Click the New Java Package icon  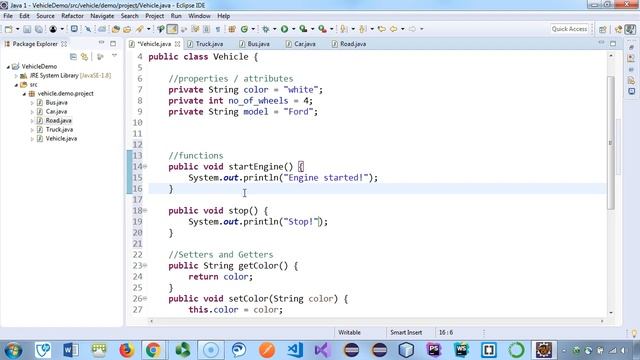(x=232, y=29)
